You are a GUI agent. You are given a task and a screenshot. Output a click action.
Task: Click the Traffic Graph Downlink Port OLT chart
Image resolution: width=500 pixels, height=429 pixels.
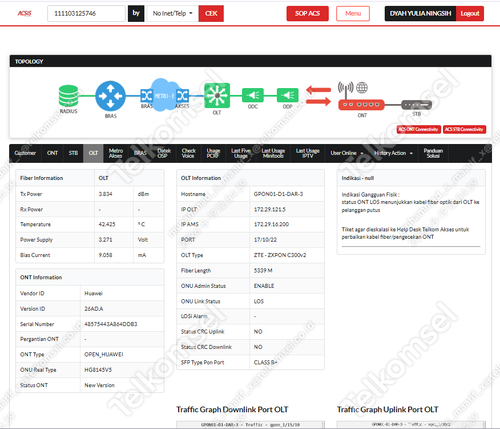click(x=250, y=424)
